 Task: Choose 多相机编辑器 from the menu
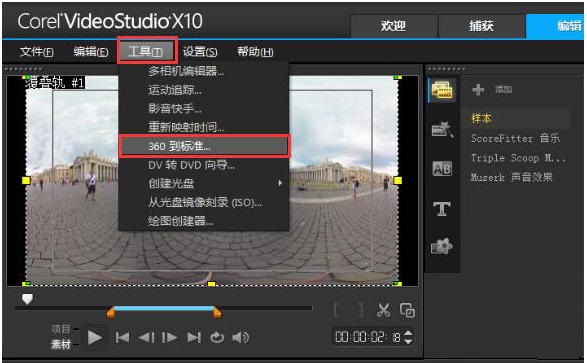tap(204, 71)
